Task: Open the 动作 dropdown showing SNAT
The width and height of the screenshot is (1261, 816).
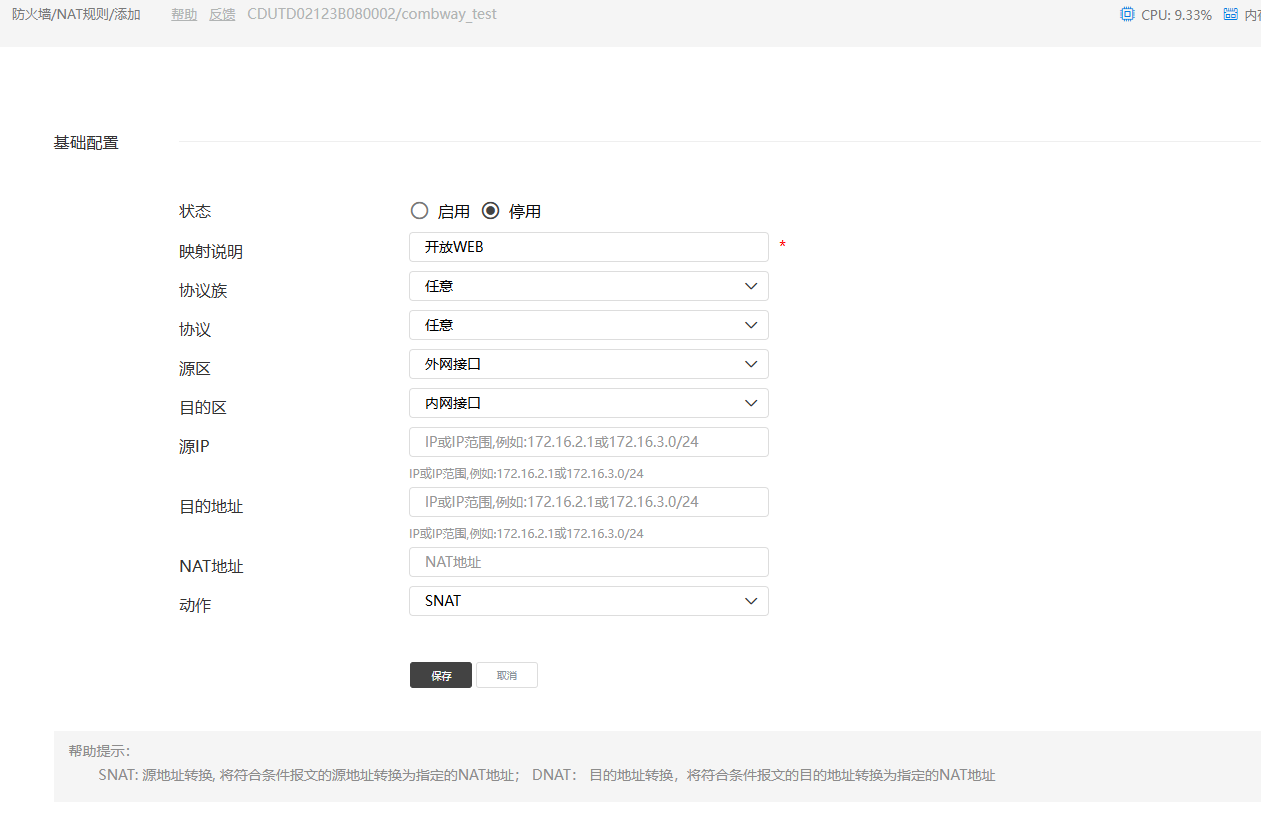Action: click(x=588, y=601)
